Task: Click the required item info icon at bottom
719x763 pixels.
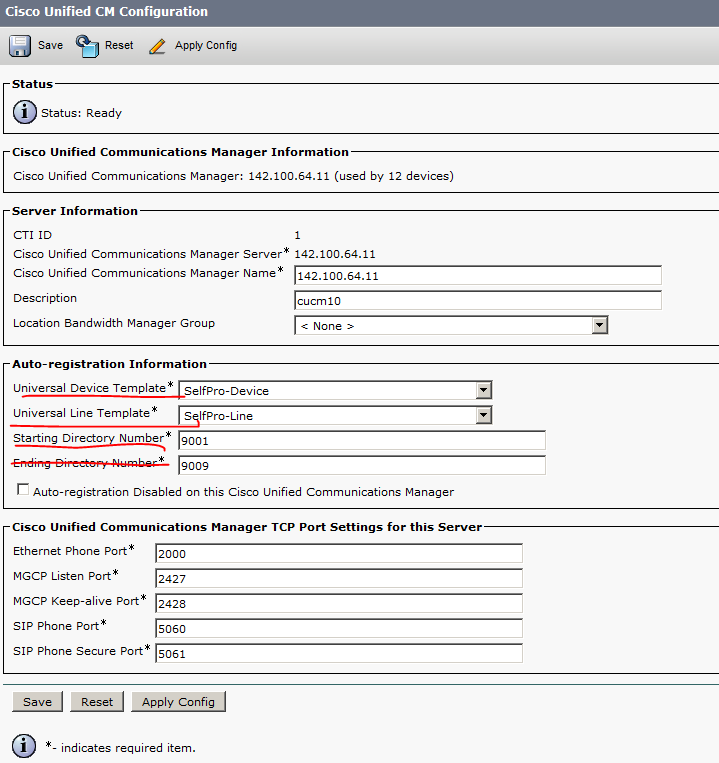Action: 24,746
